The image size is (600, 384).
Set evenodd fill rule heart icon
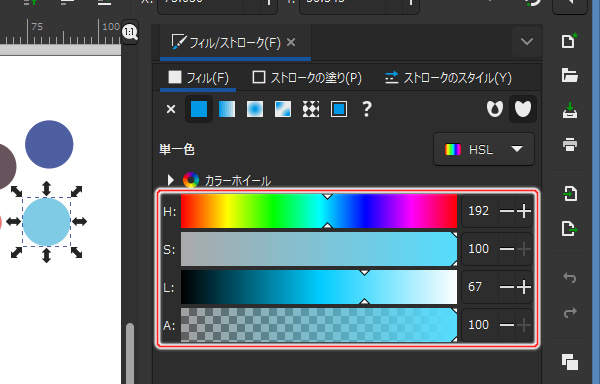[495, 109]
